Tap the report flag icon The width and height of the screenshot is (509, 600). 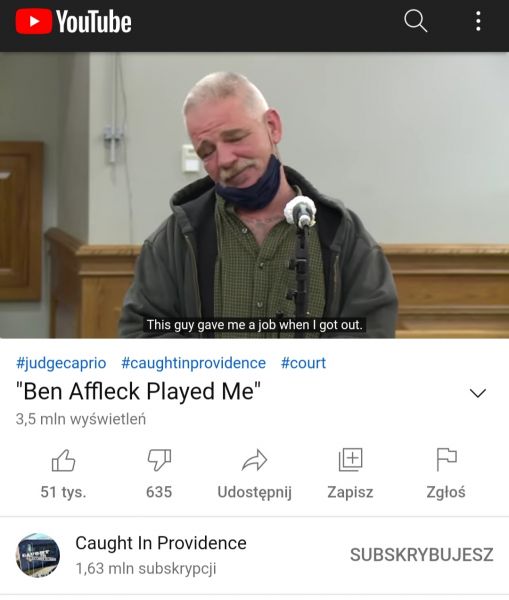pyautogui.click(x=446, y=460)
